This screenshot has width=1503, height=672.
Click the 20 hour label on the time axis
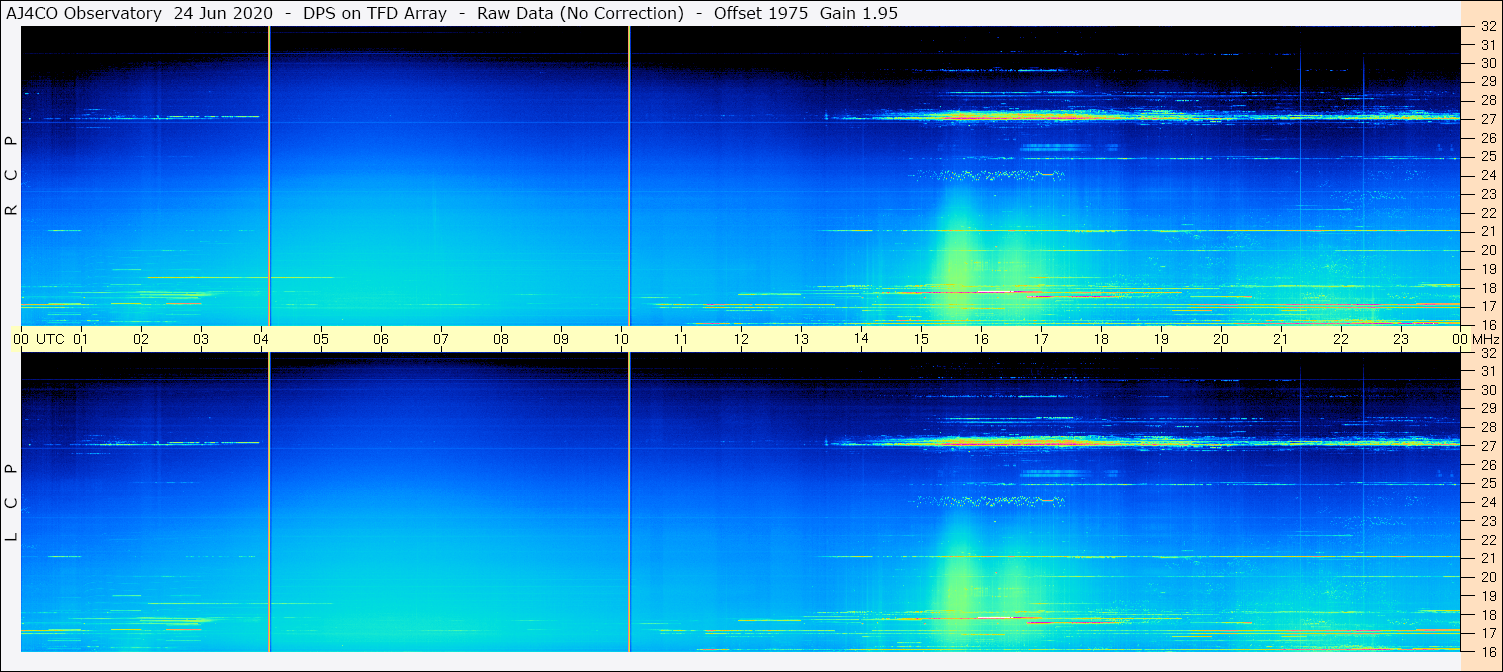coord(1221,339)
